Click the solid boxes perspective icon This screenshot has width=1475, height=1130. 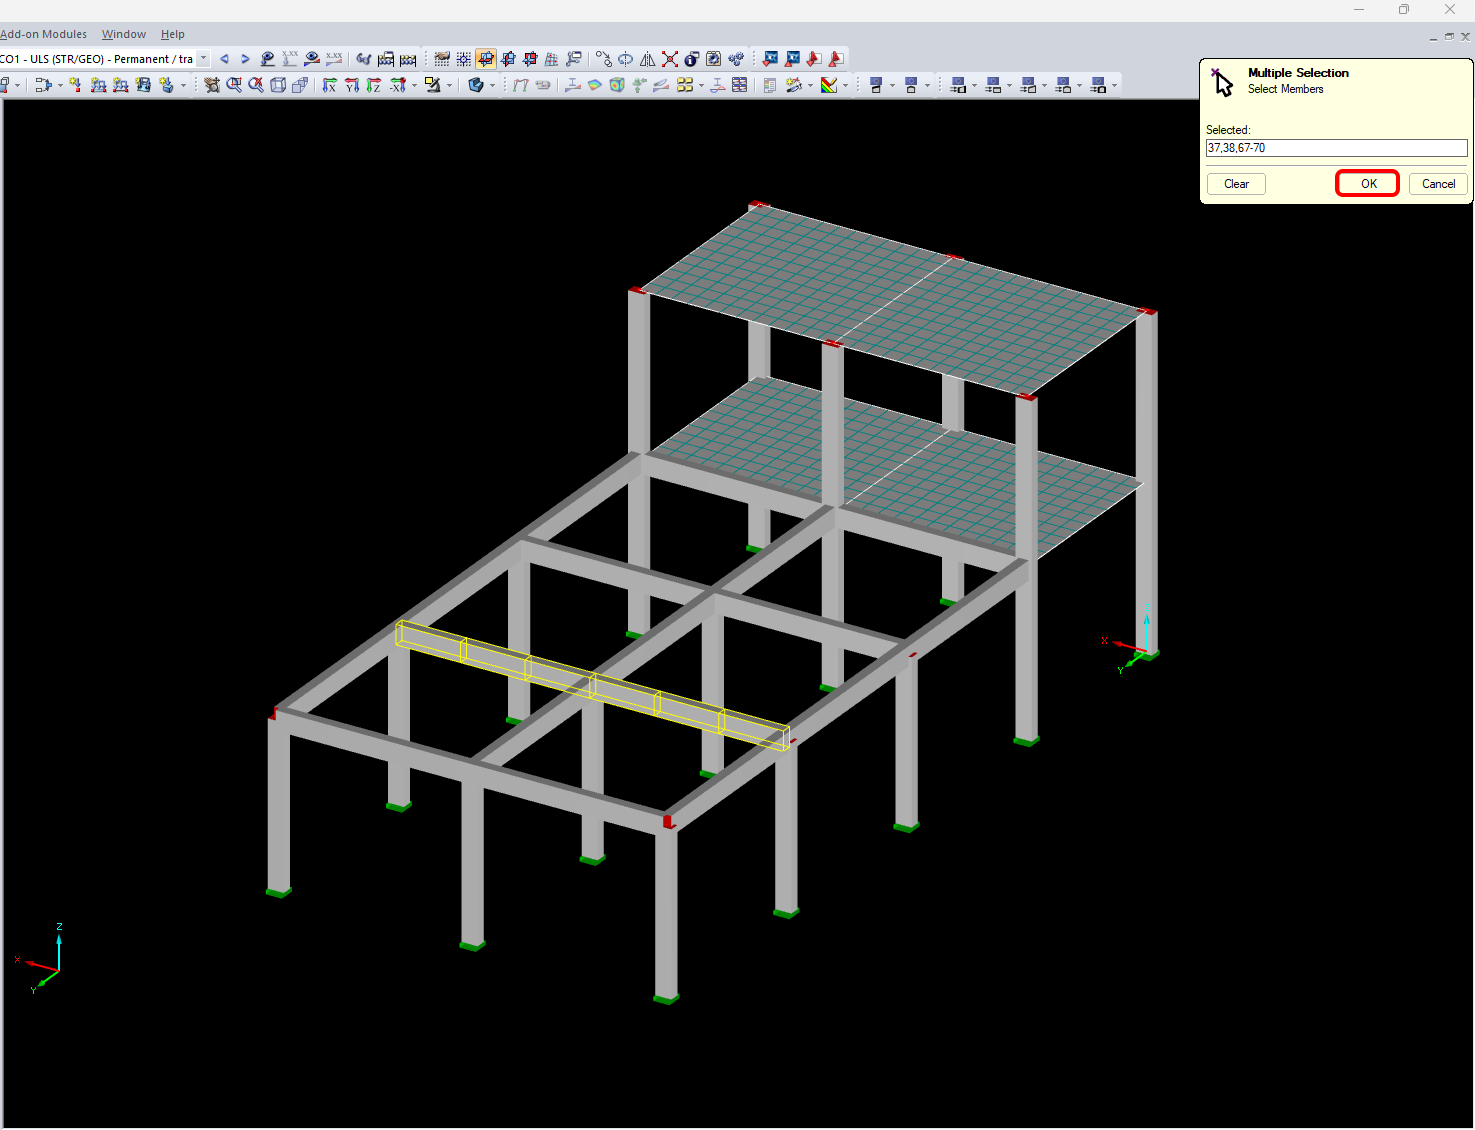pos(300,85)
